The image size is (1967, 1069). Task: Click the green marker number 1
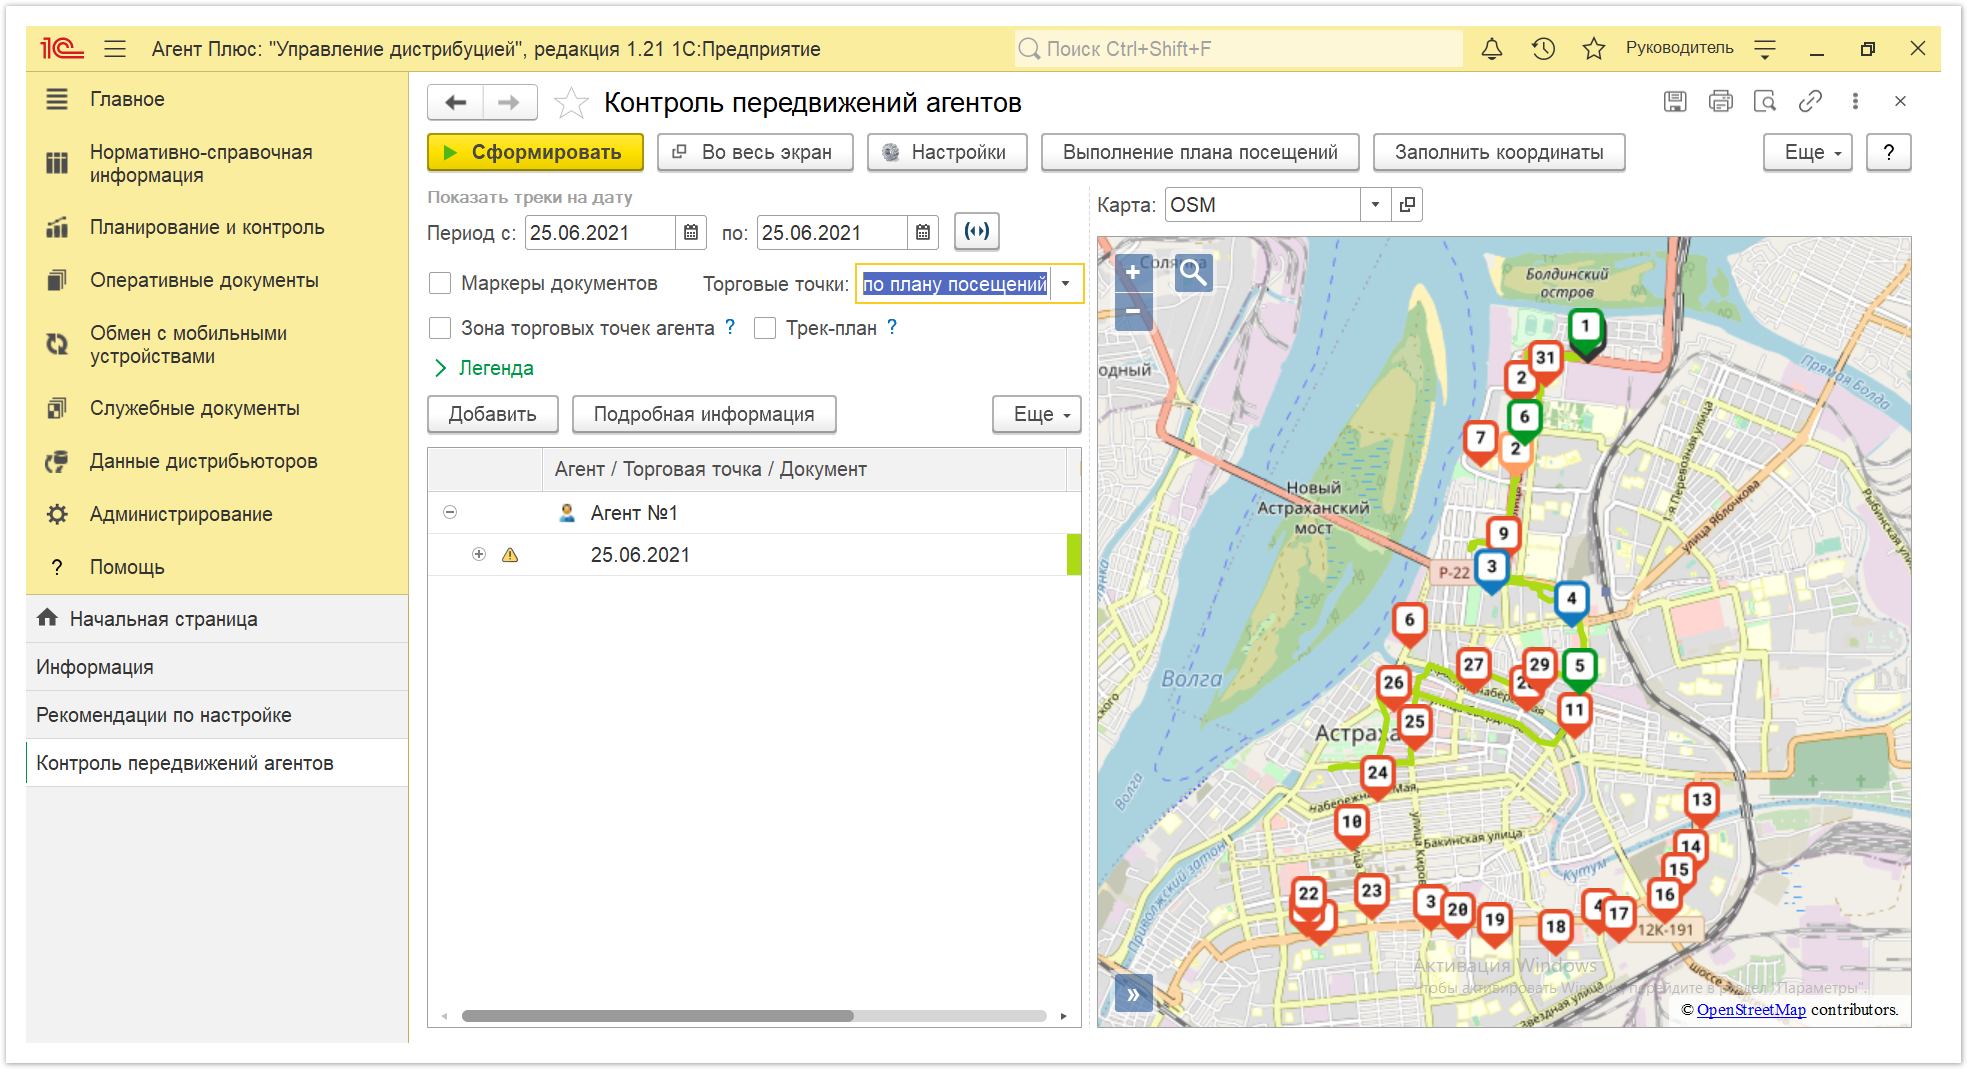click(x=1585, y=328)
